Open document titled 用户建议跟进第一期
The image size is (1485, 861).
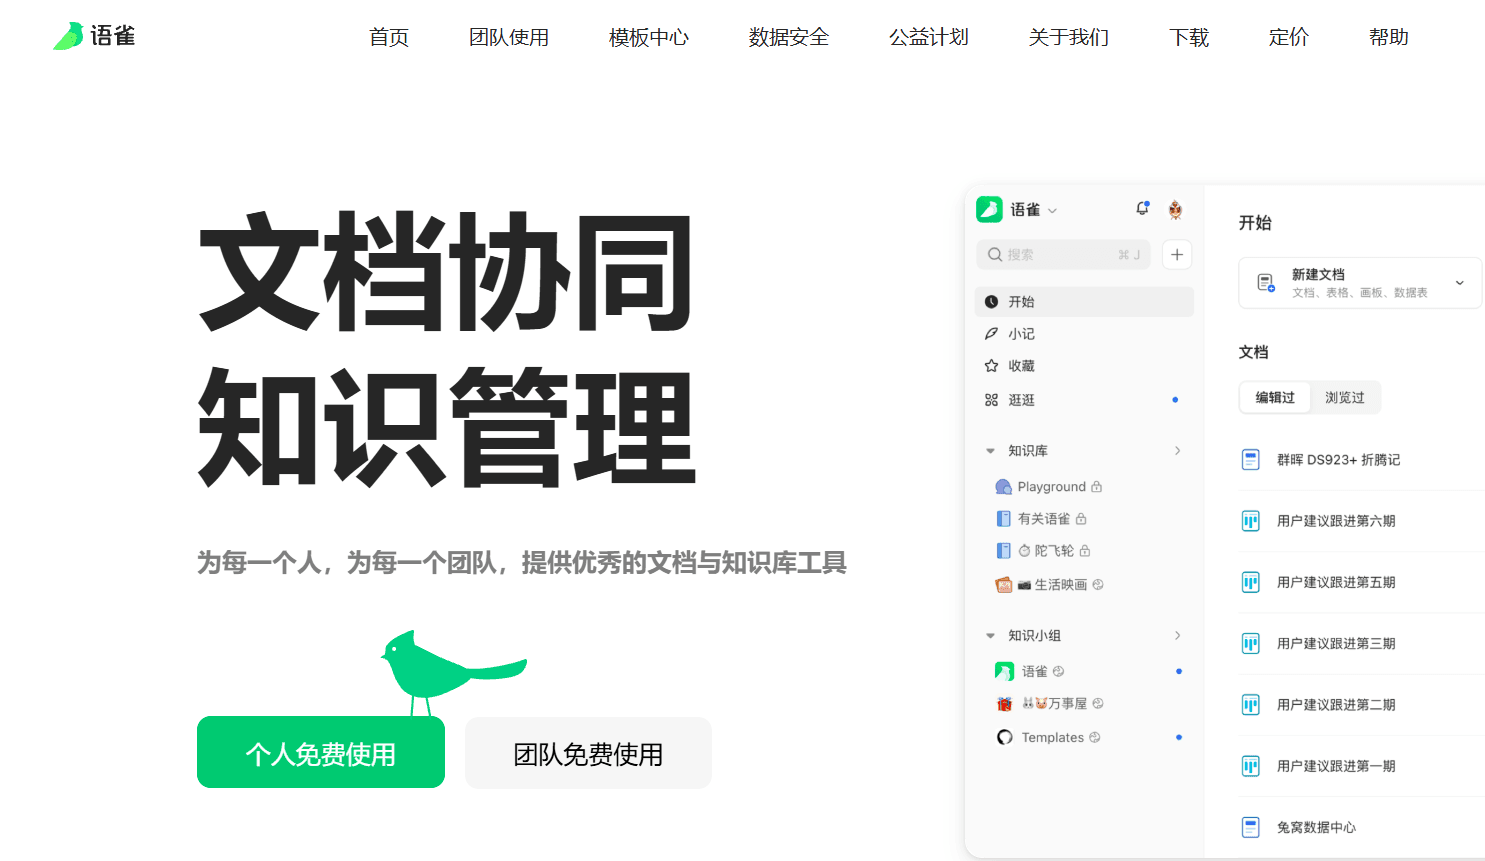point(1336,766)
